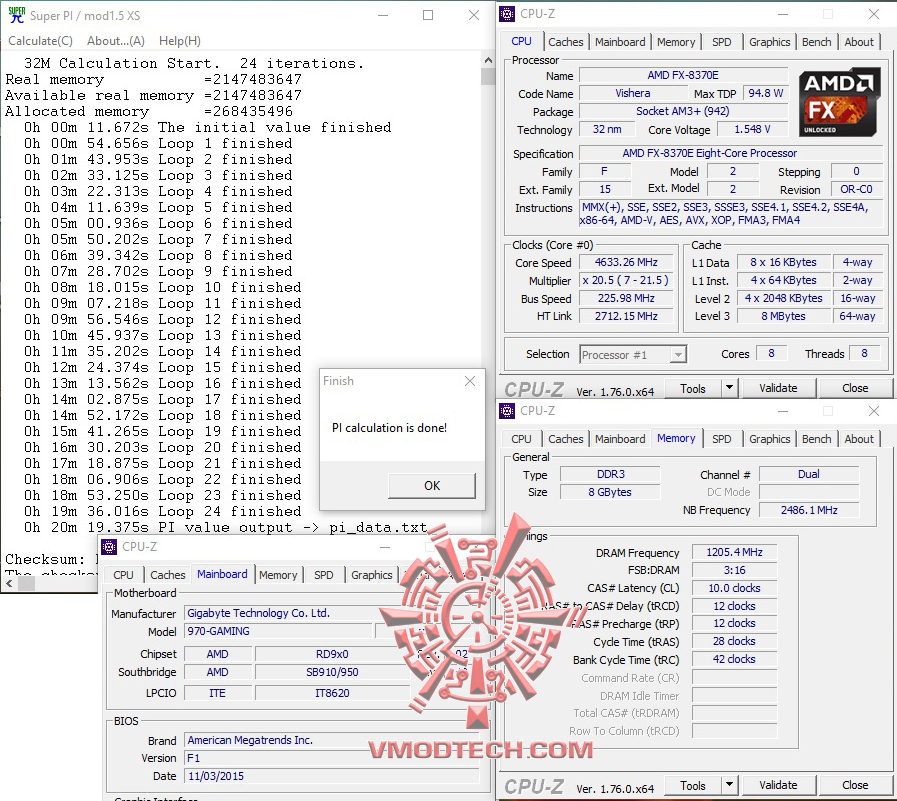
Task: Click Tools button in Memory CPU-Z window
Action: [692, 785]
